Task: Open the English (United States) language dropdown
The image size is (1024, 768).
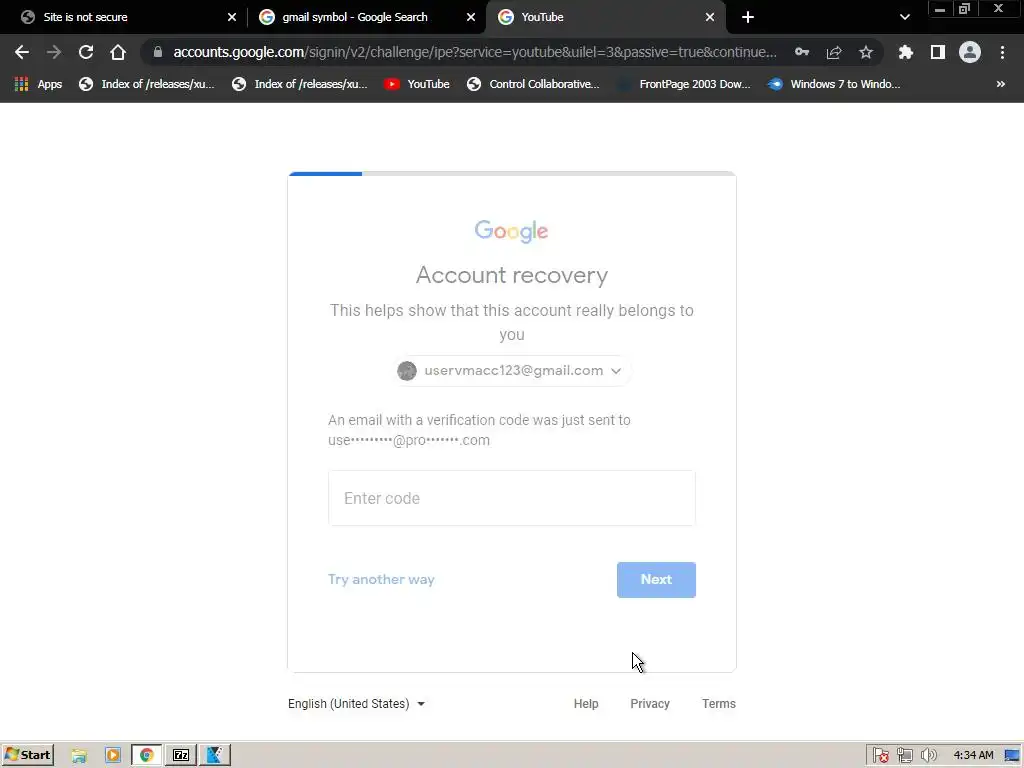Action: [357, 704]
